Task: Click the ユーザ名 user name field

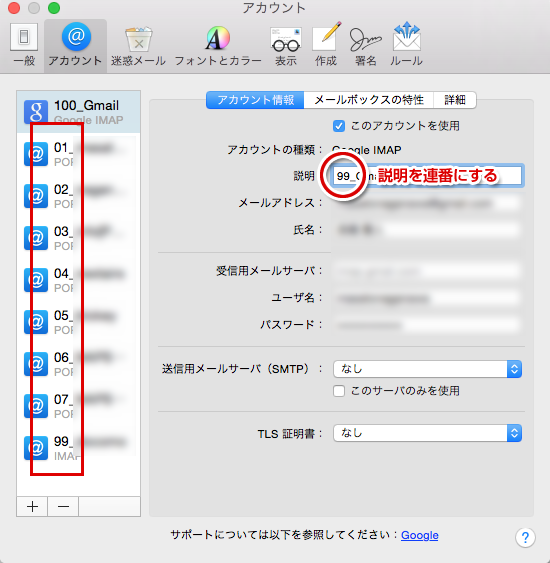Action: click(427, 298)
